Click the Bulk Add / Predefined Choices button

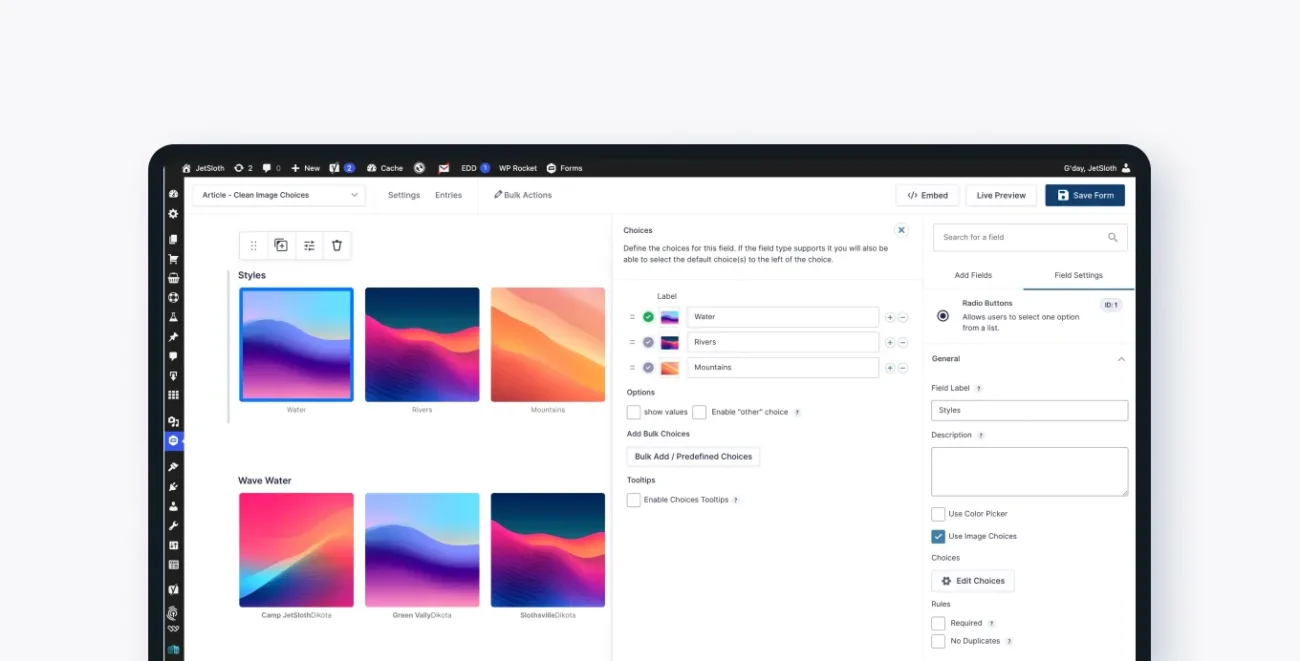pyautogui.click(x=692, y=457)
